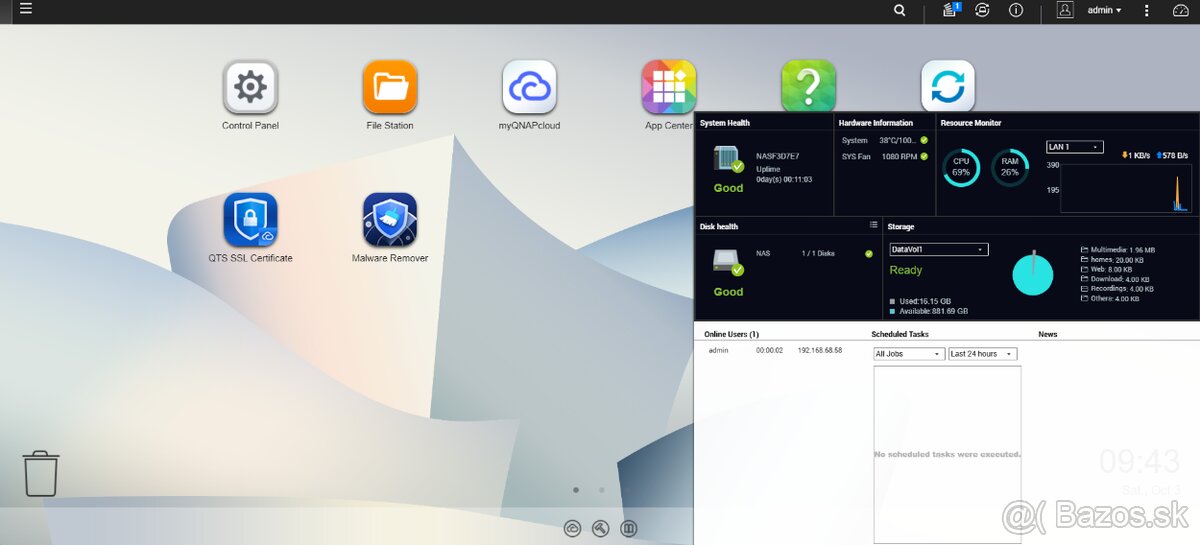1200x545 pixels.
Task: Click the Used 16.15 GB legend
Action: point(920,301)
